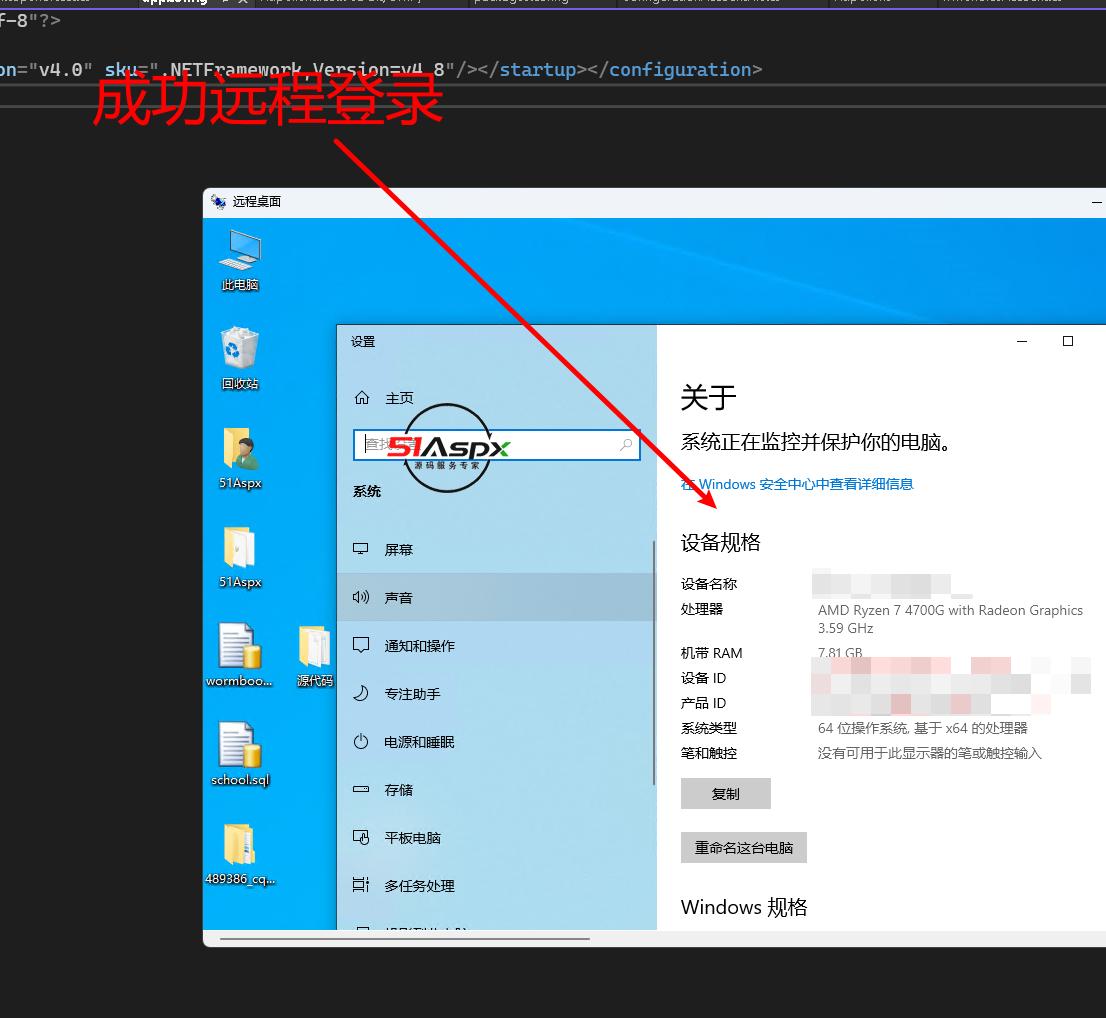Click the 64 位操作系统 system type value
Image resolution: width=1106 pixels, height=1018 pixels.
click(923, 728)
